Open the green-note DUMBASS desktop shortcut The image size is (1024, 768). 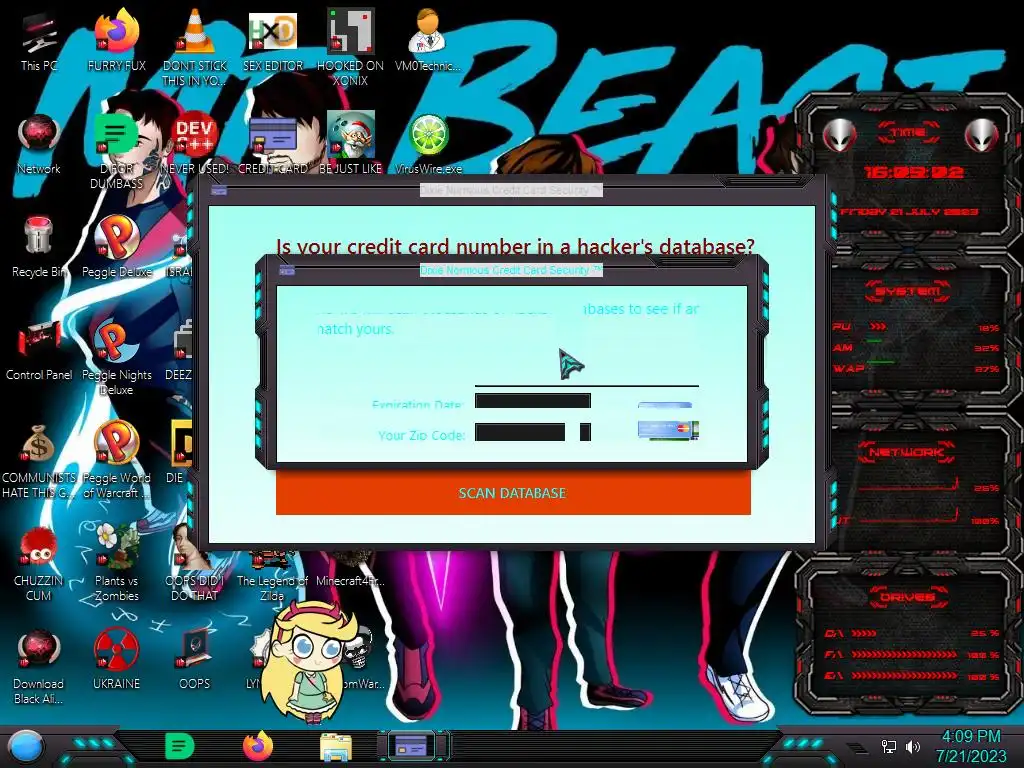click(116, 152)
